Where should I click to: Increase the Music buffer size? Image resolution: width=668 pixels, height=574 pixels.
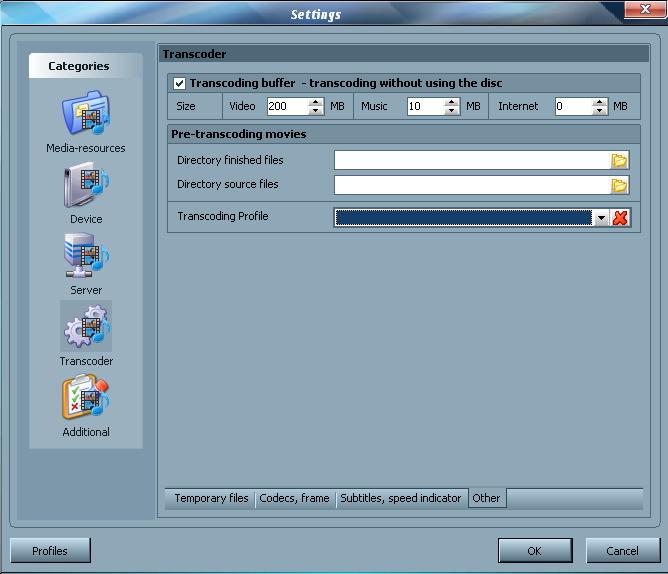pyautogui.click(x=451, y=102)
